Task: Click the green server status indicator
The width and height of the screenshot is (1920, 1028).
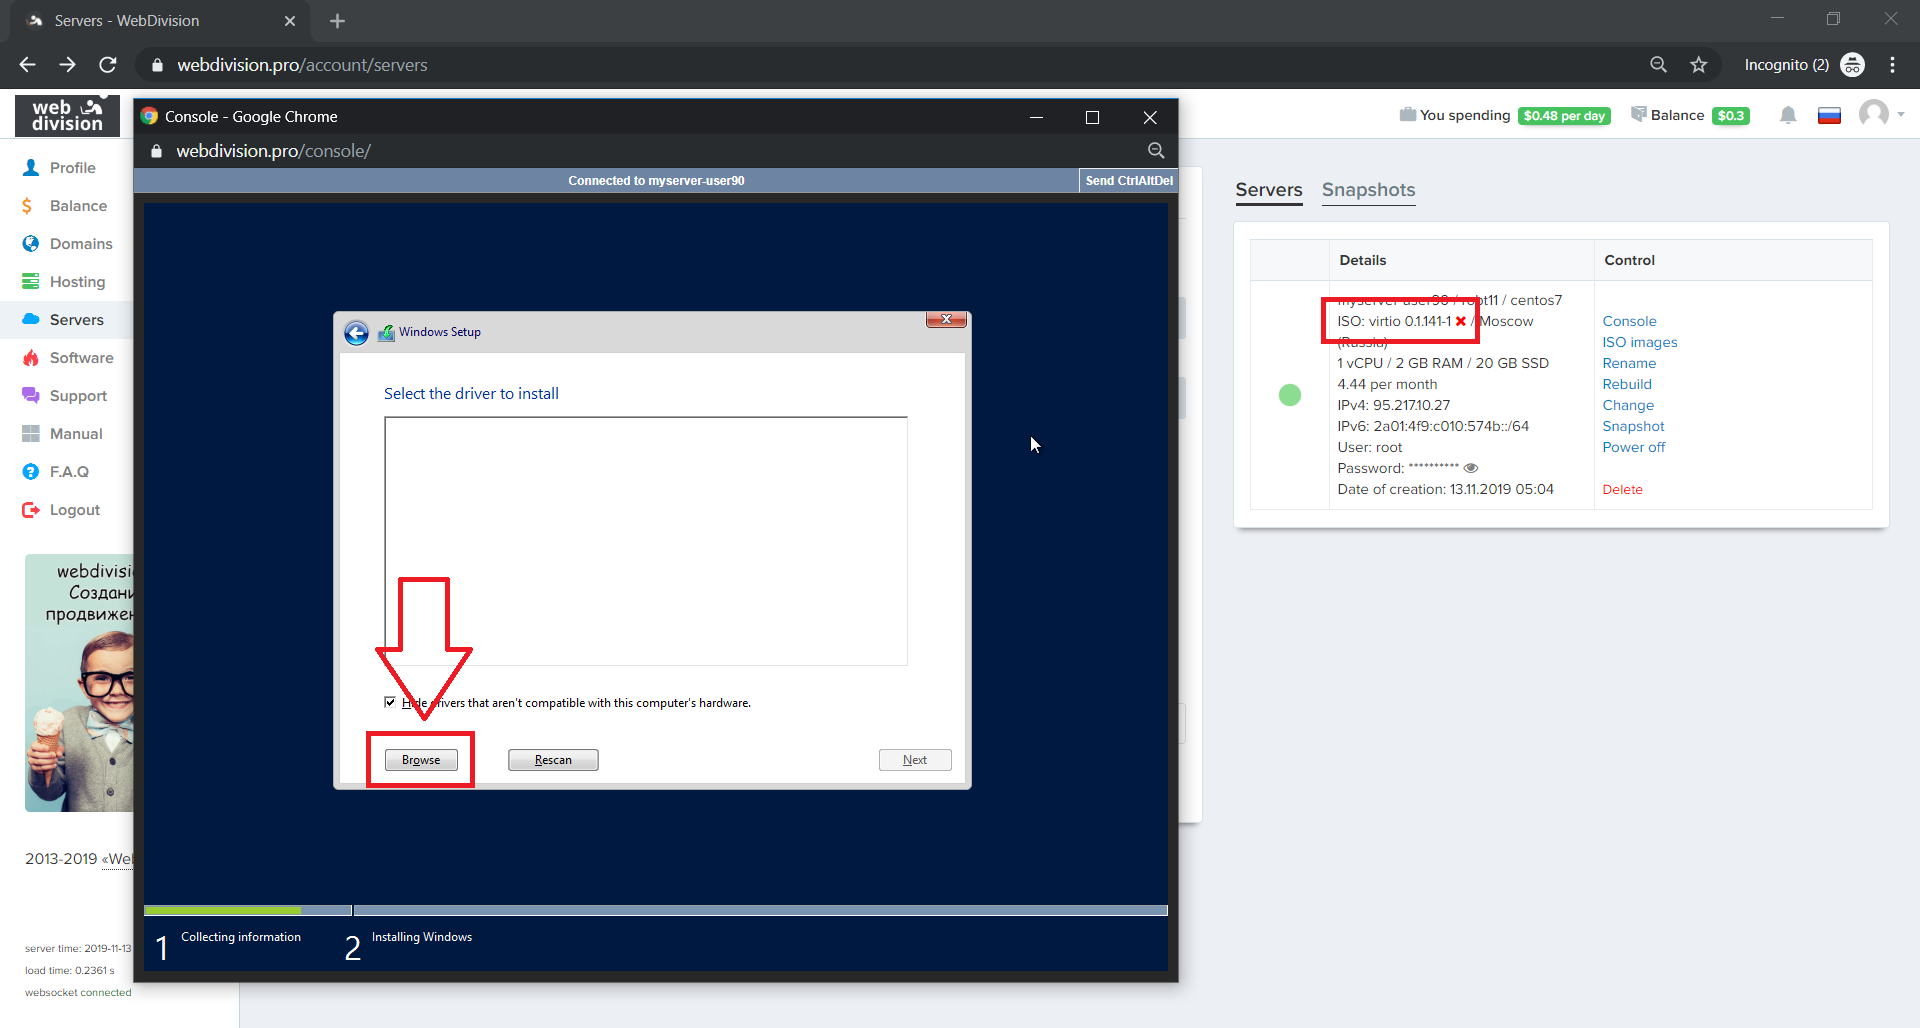Action: [1290, 395]
